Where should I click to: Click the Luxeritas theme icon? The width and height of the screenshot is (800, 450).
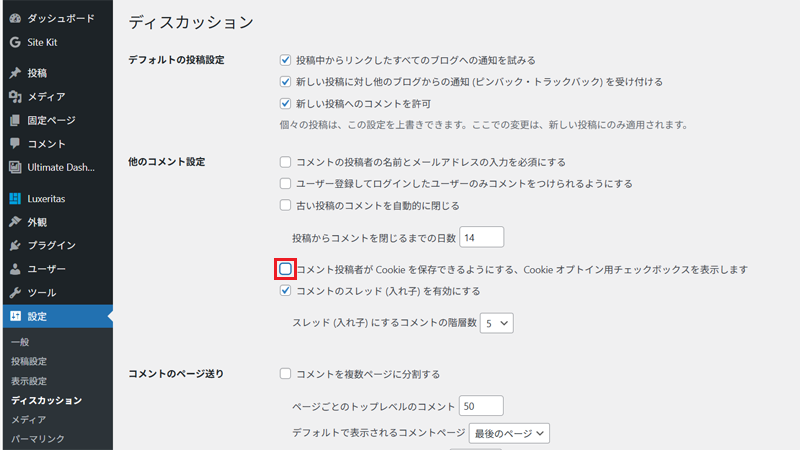pos(15,198)
